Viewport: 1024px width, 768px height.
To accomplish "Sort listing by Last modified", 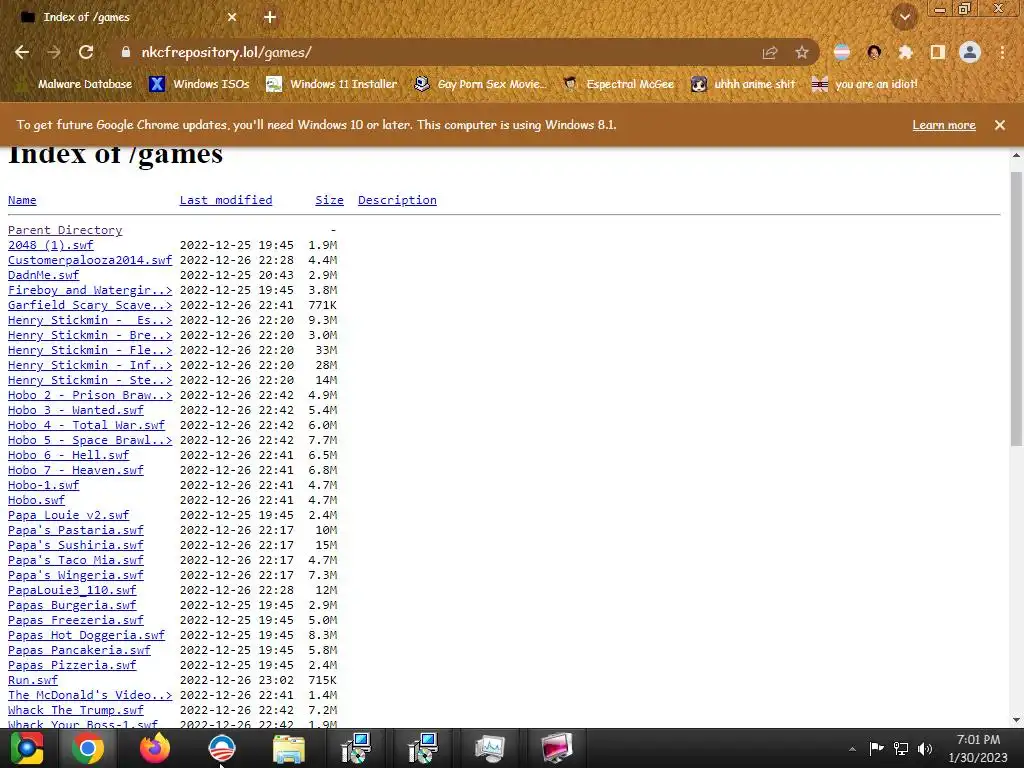I will click(226, 200).
